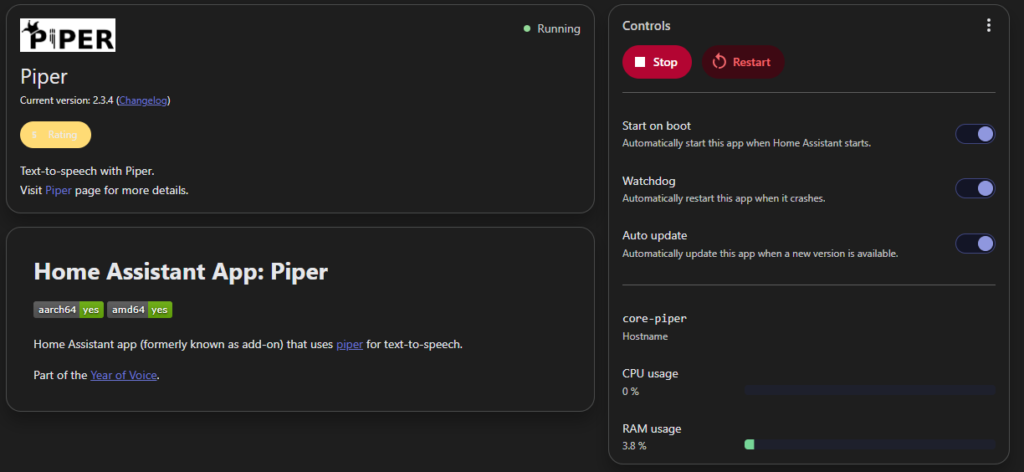The image size is (1024, 472).
Task: Click the RAM usage progress bar
Action: click(x=869, y=445)
